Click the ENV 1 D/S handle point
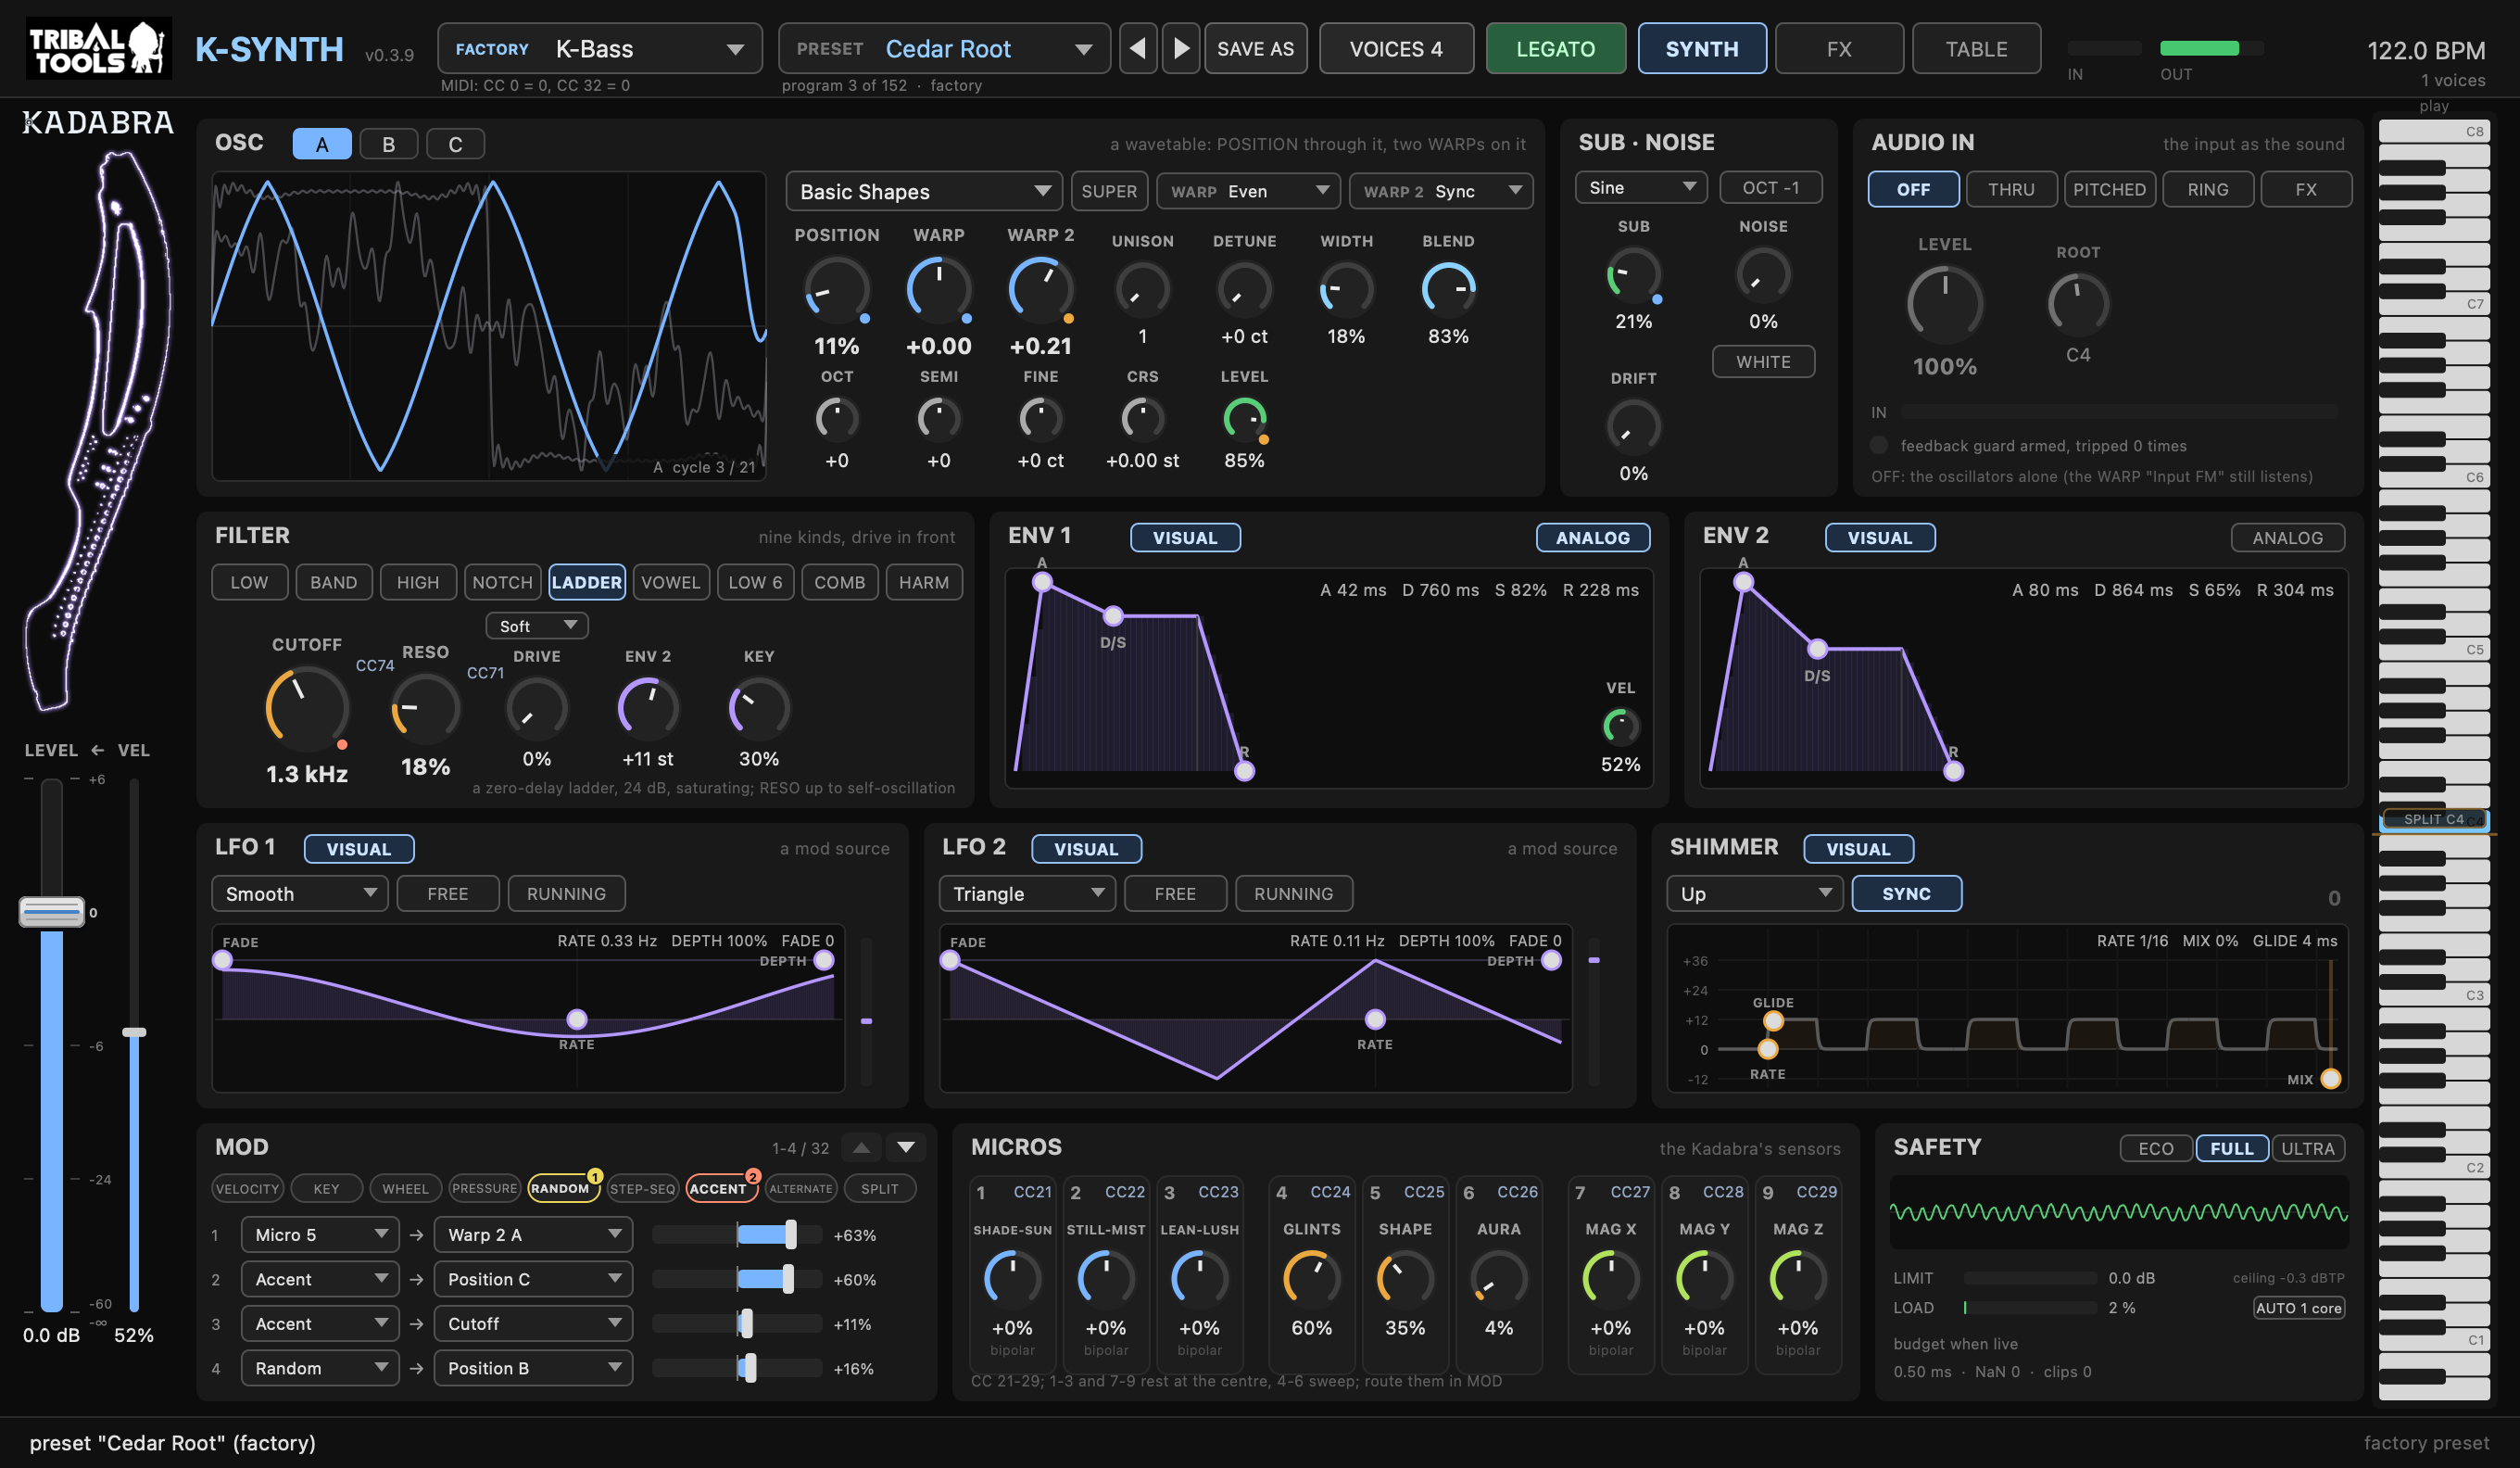This screenshot has width=2520, height=1468. (1112, 616)
